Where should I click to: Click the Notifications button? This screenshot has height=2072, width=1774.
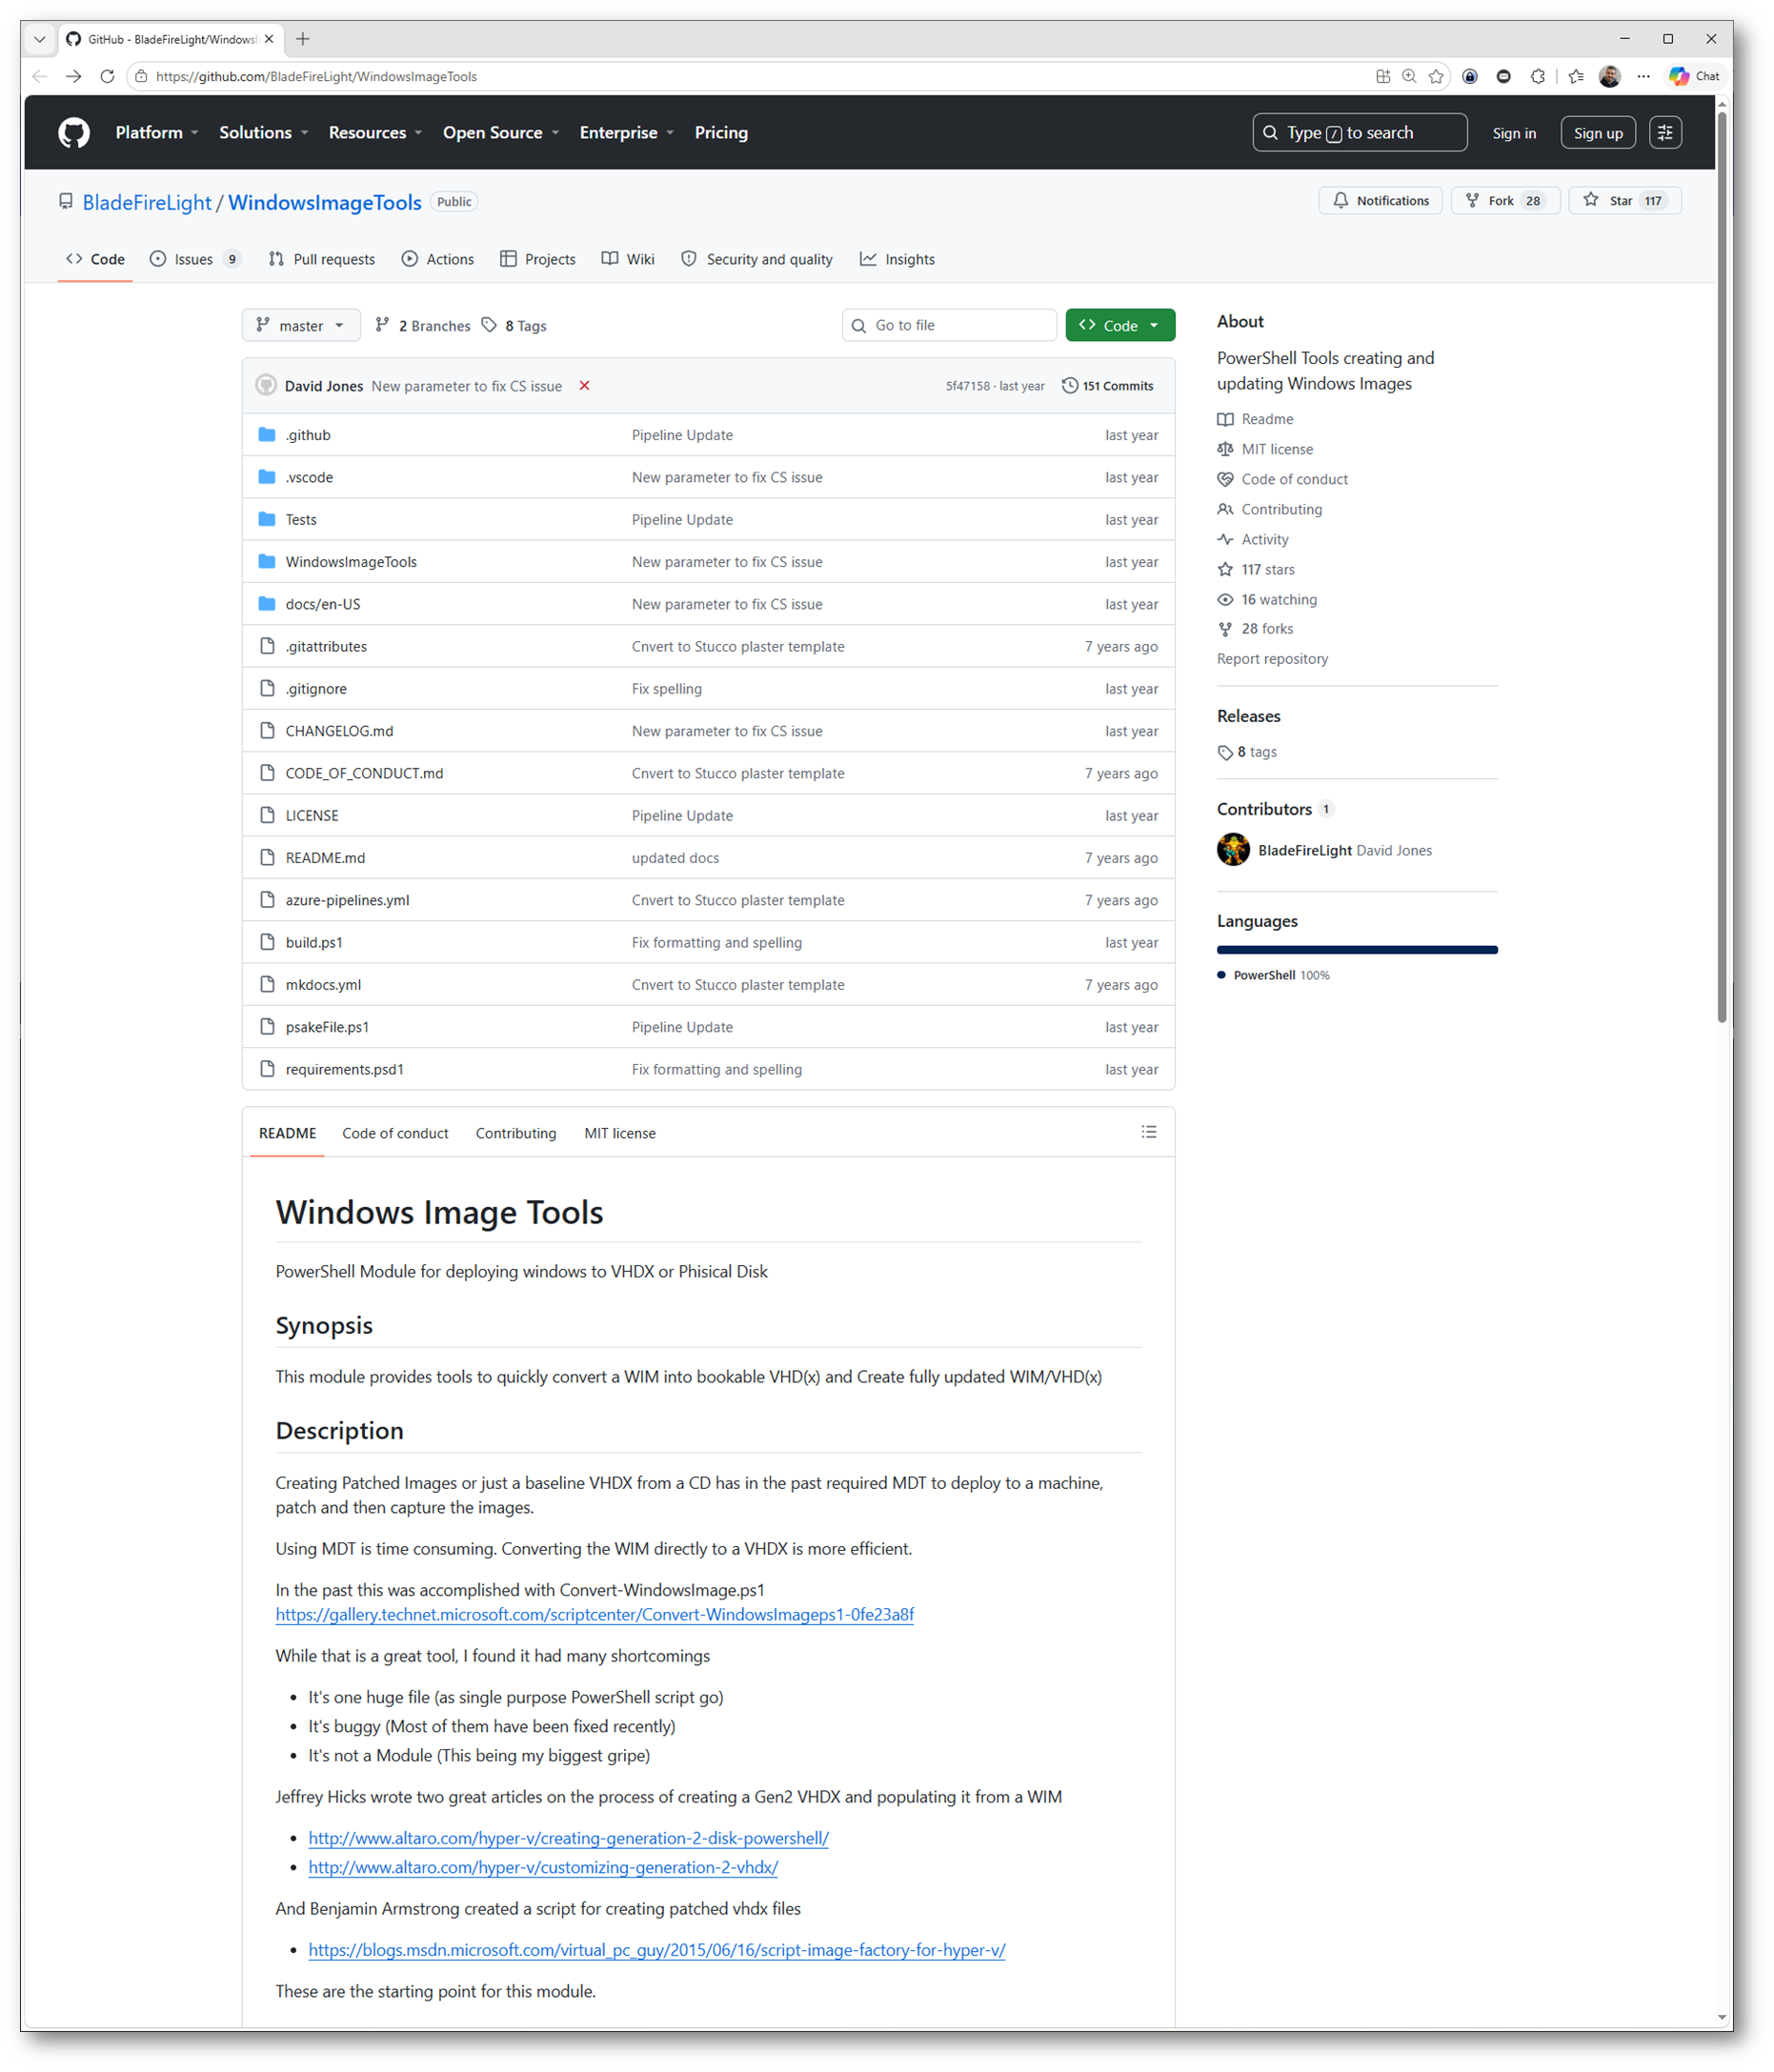[x=1380, y=201]
